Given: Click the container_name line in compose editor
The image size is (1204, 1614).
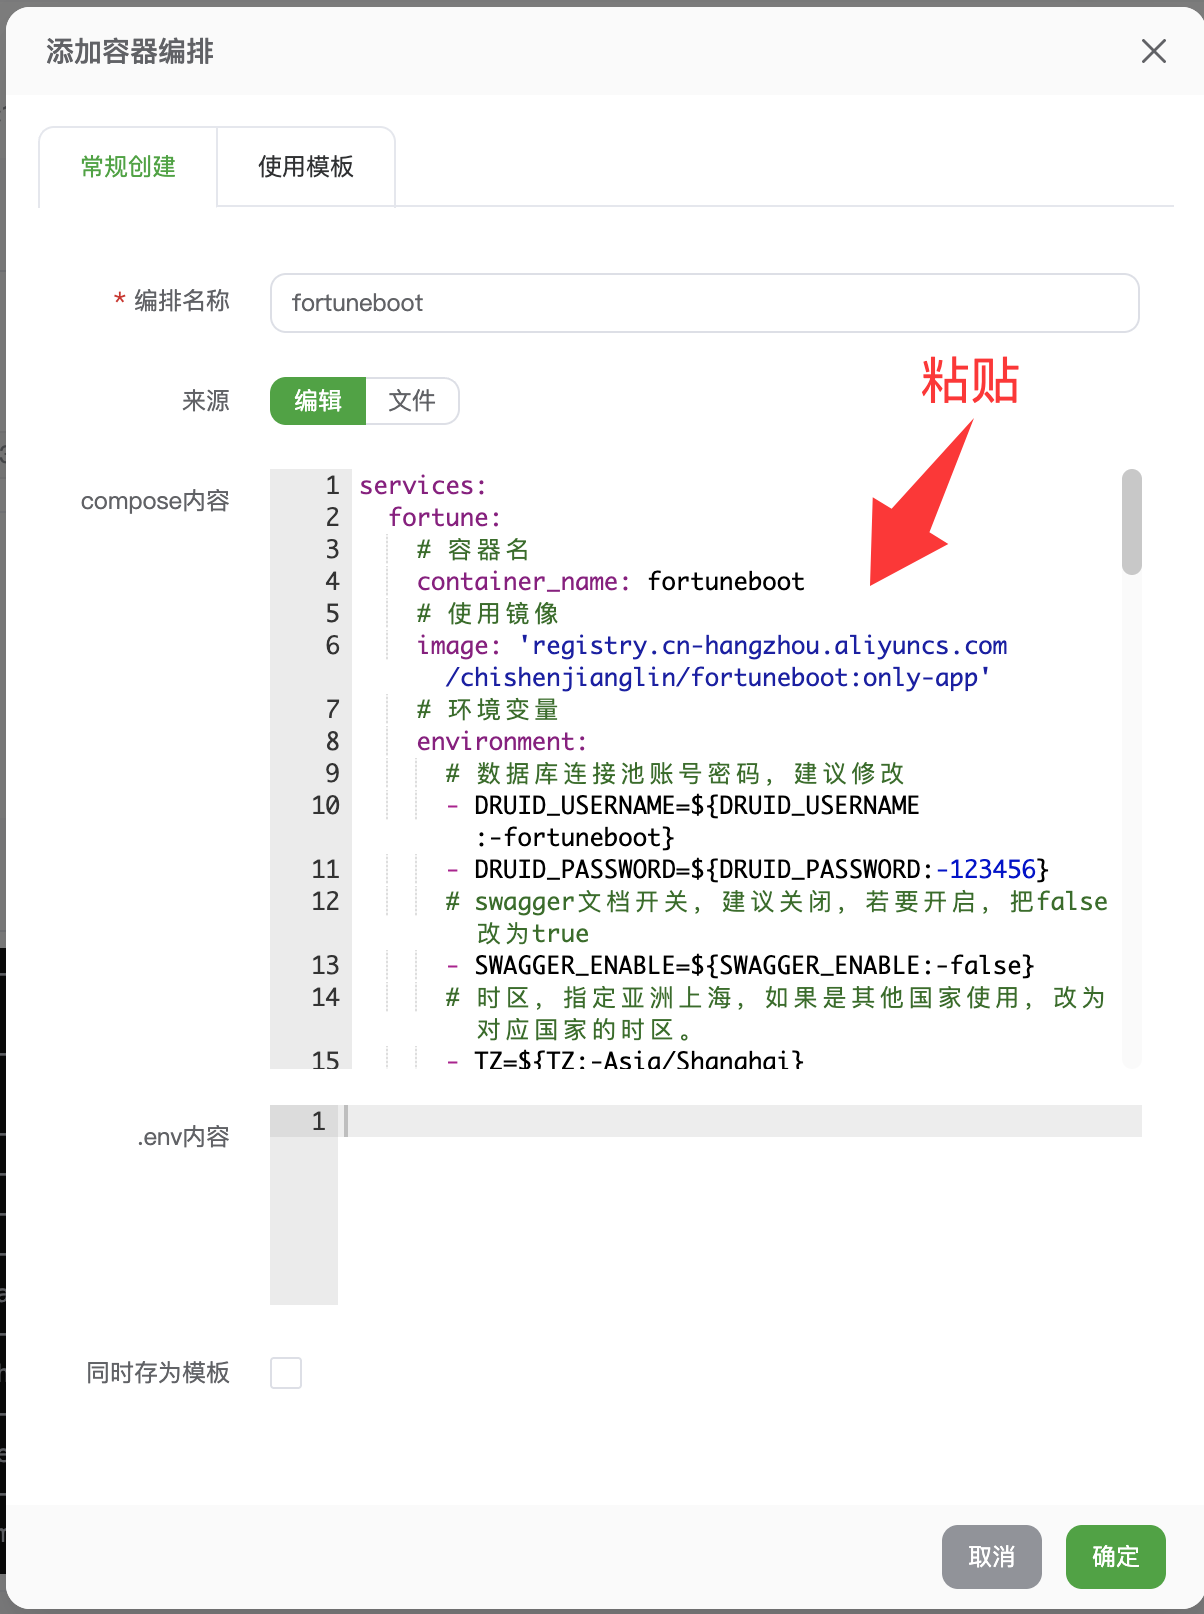Looking at the screenshot, I should pyautogui.click(x=610, y=582).
